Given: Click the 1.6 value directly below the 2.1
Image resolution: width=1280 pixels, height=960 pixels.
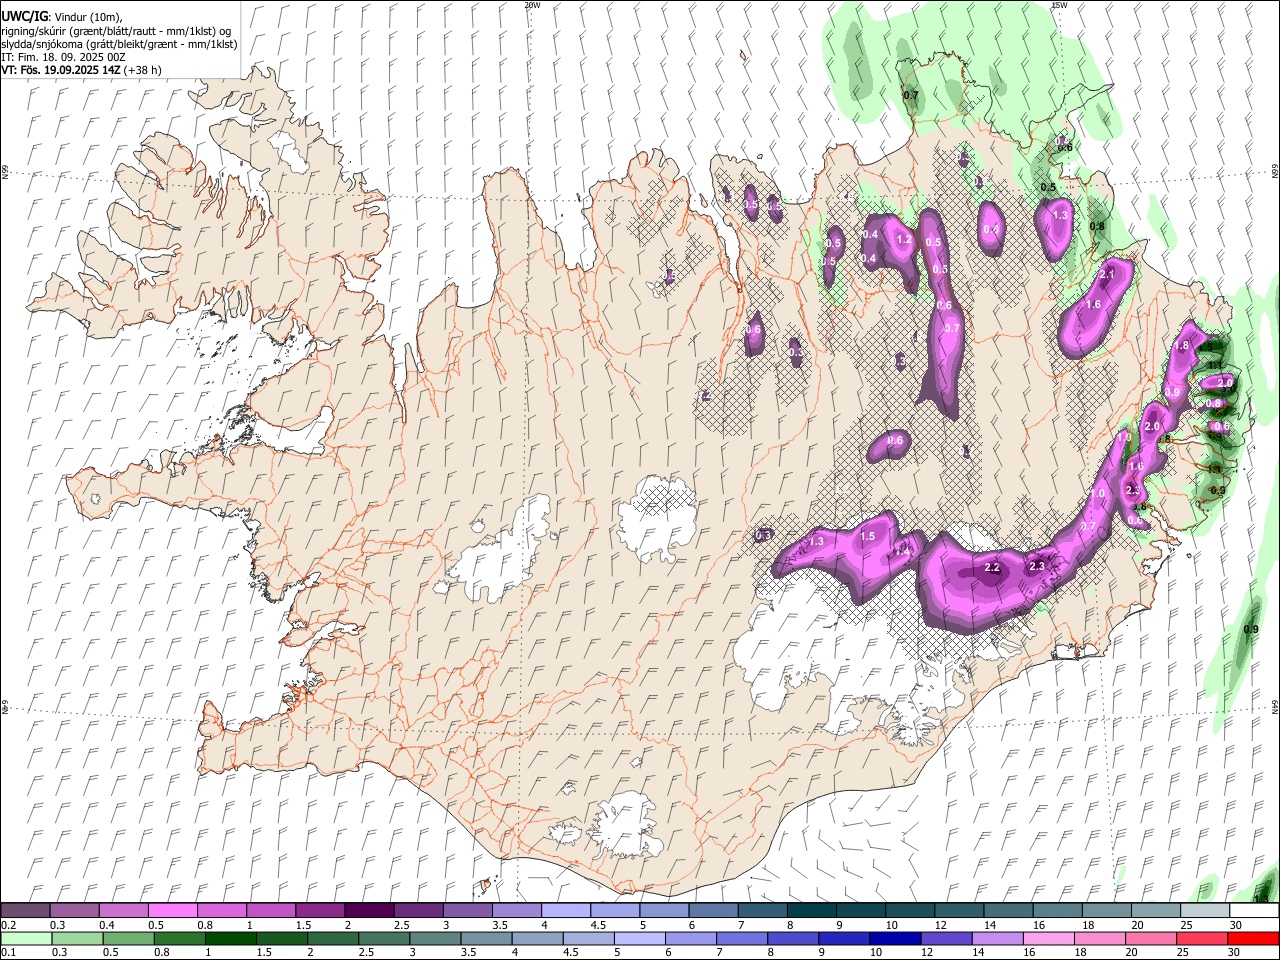Looking at the screenshot, I should [x=1093, y=304].
